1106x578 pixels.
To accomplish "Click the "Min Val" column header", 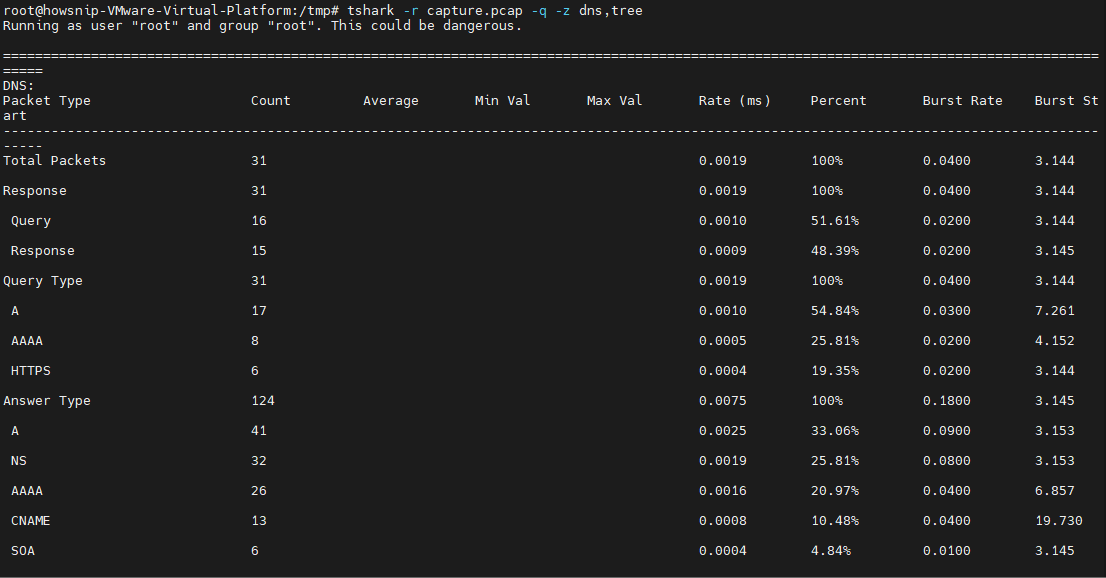I will [502, 101].
